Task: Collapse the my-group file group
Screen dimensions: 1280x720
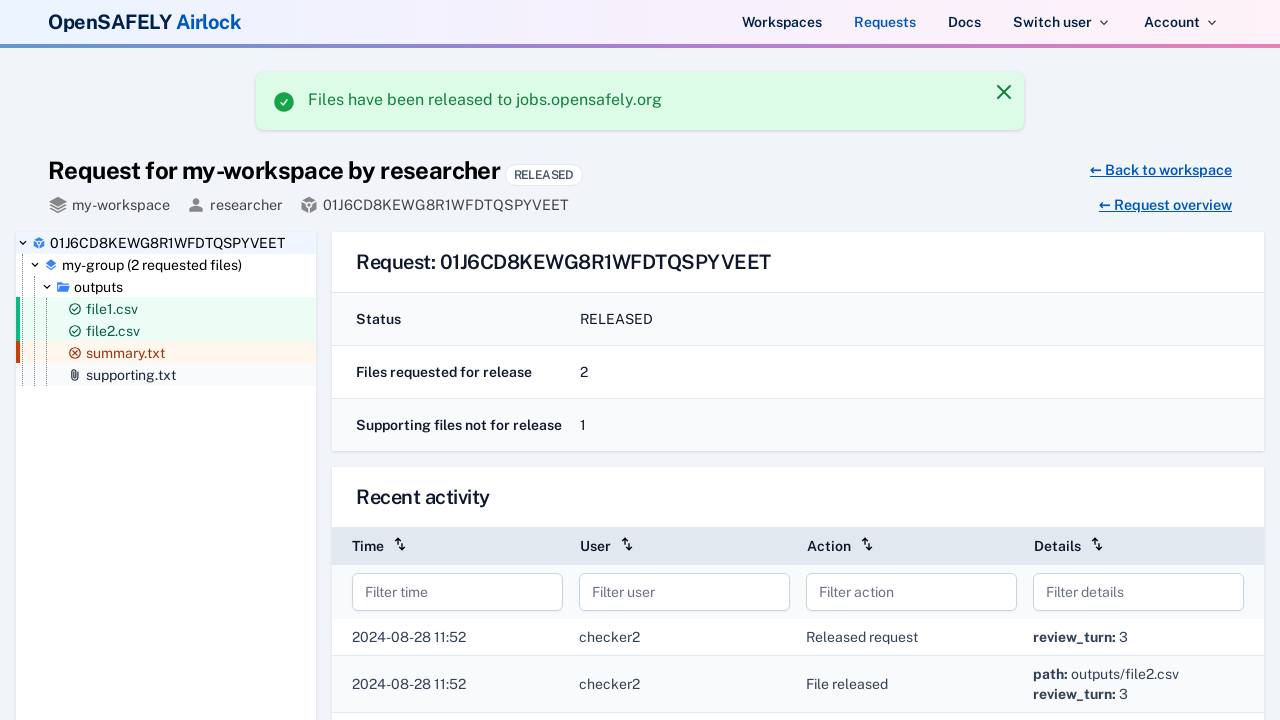Action: pos(35,265)
